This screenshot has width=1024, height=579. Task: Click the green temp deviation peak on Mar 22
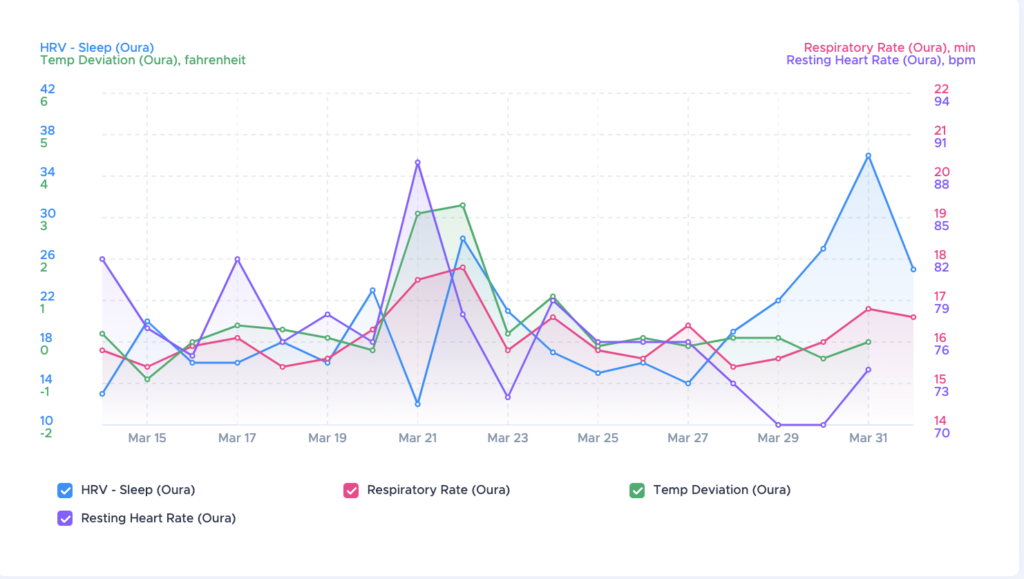click(463, 206)
